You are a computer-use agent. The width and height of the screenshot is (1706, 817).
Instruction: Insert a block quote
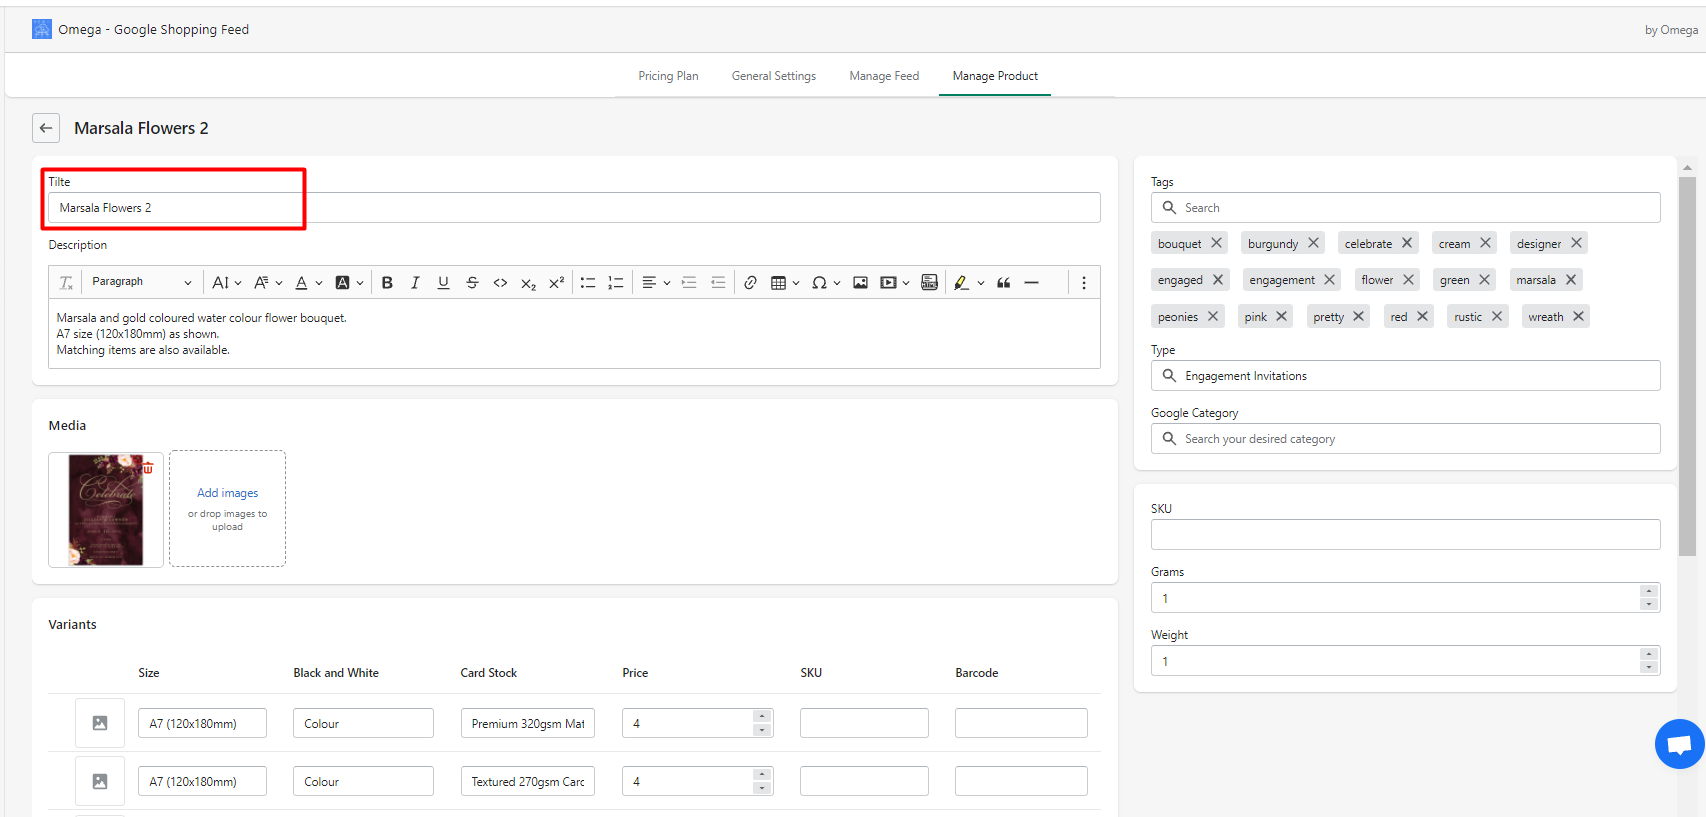pyautogui.click(x=1004, y=283)
